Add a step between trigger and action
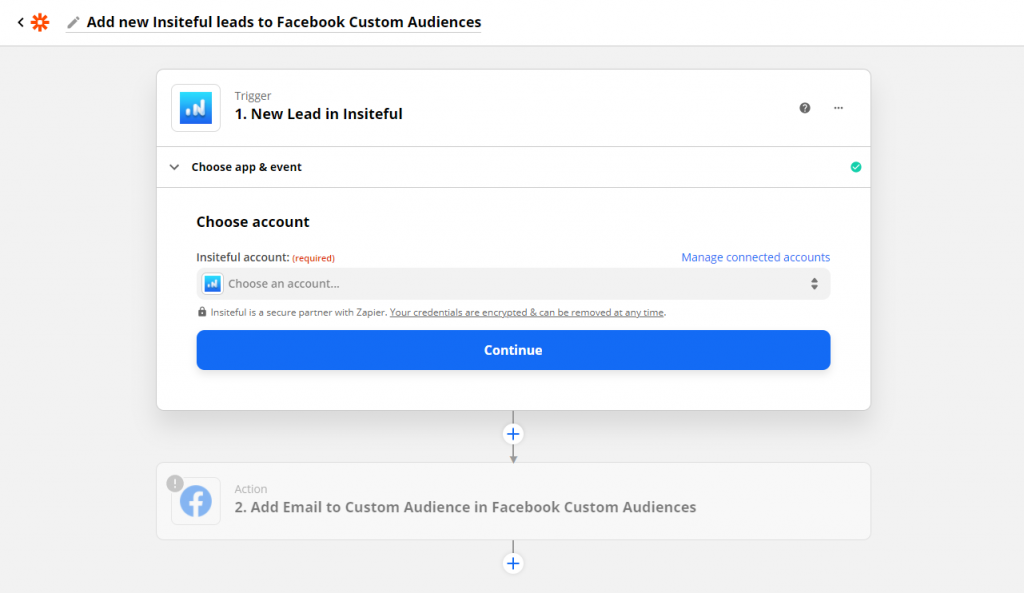This screenshot has height=593, width=1024. [513, 434]
